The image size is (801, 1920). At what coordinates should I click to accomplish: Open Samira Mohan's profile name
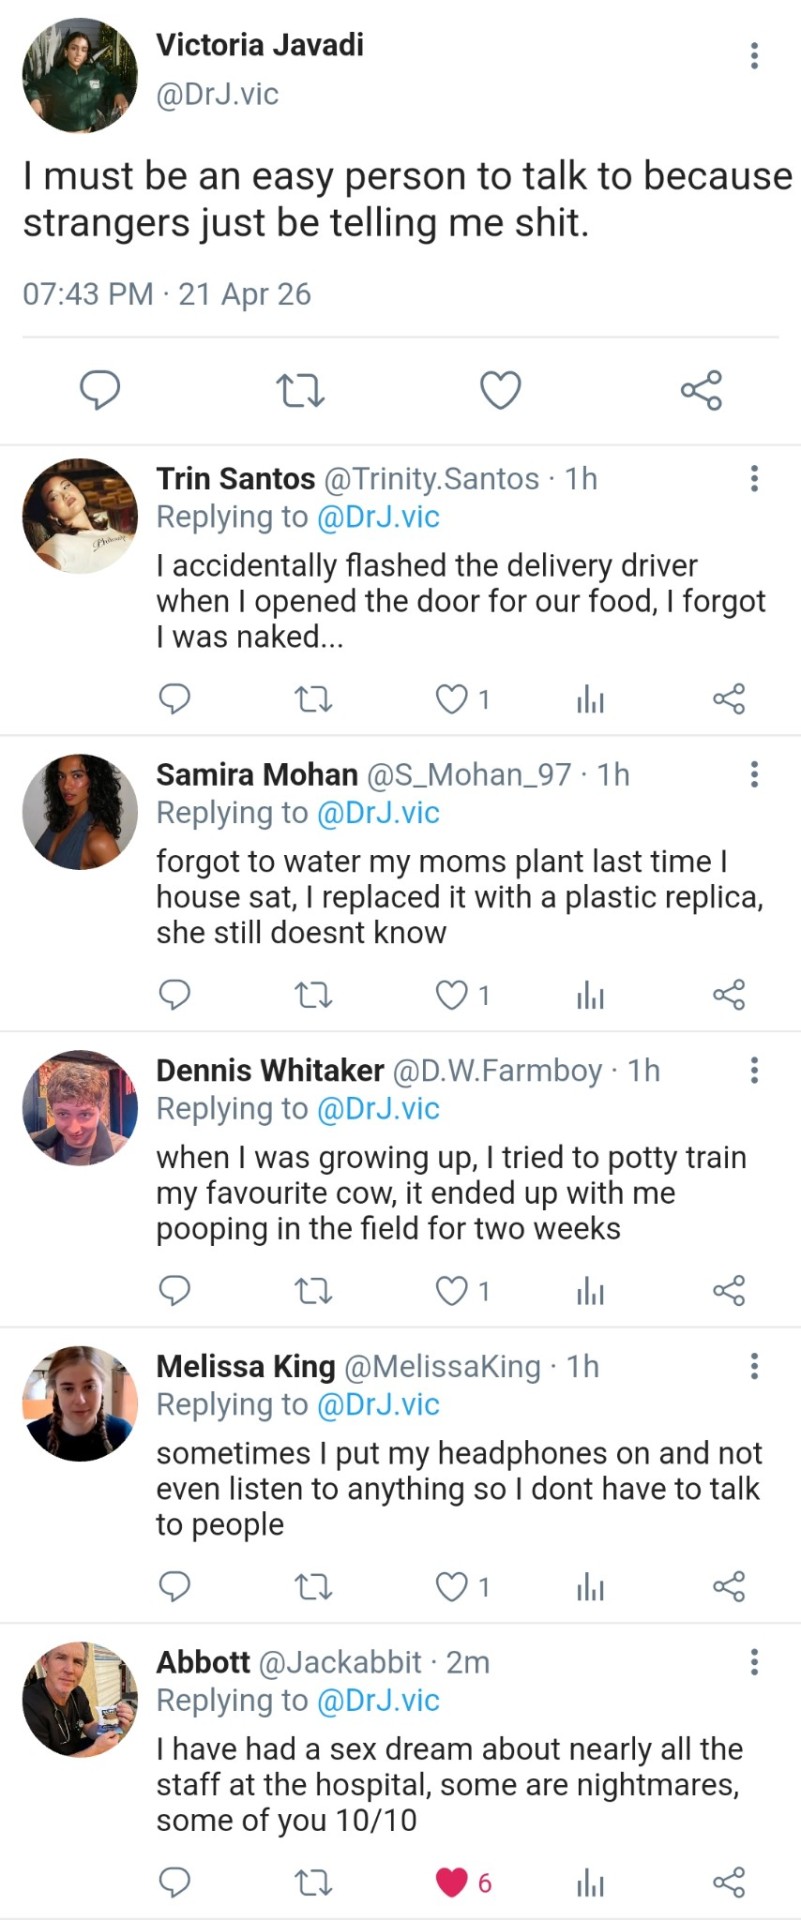(257, 775)
